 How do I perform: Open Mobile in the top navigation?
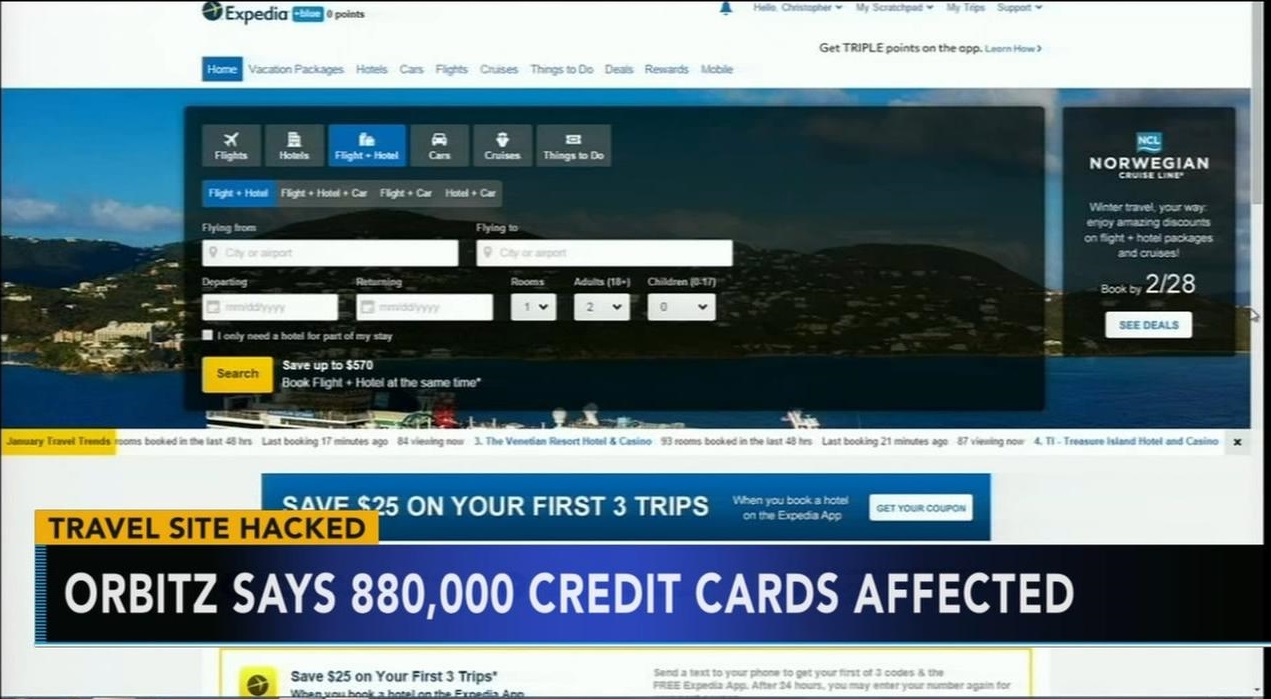coord(717,69)
